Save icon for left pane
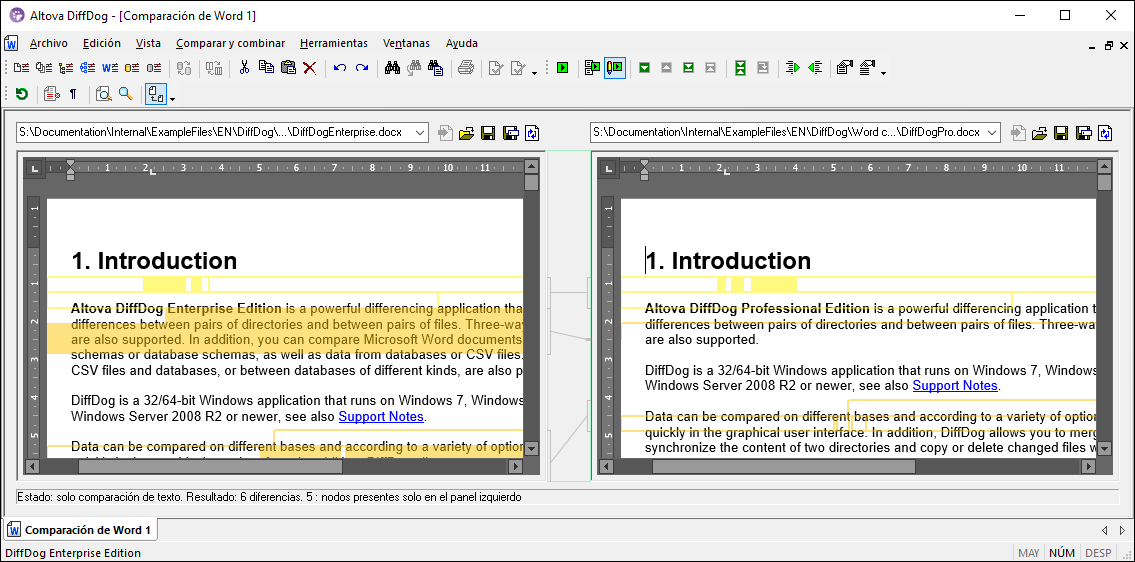 point(488,133)
